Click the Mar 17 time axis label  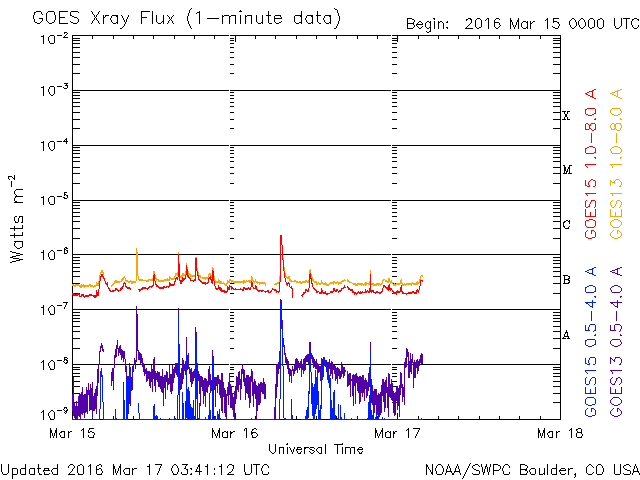click(x=397, y=433)
